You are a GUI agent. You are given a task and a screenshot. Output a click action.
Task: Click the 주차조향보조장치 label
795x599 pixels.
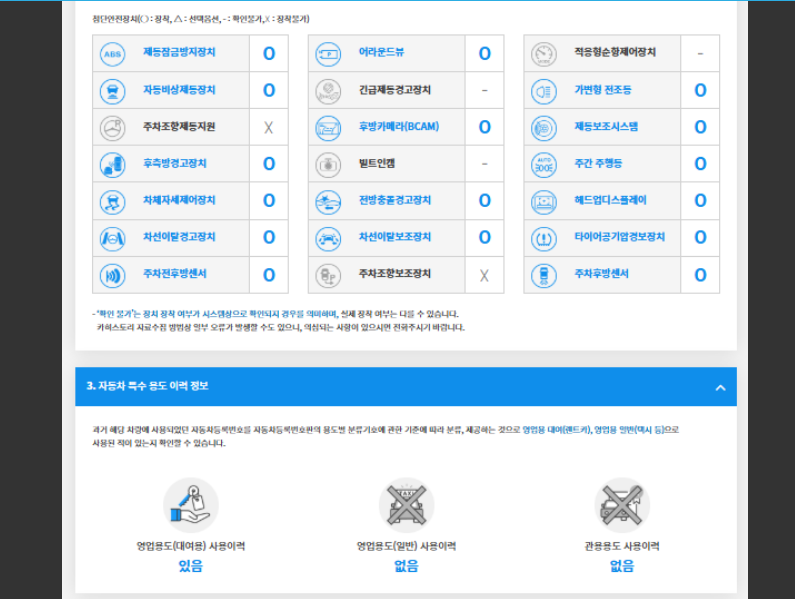click(394, 274)
